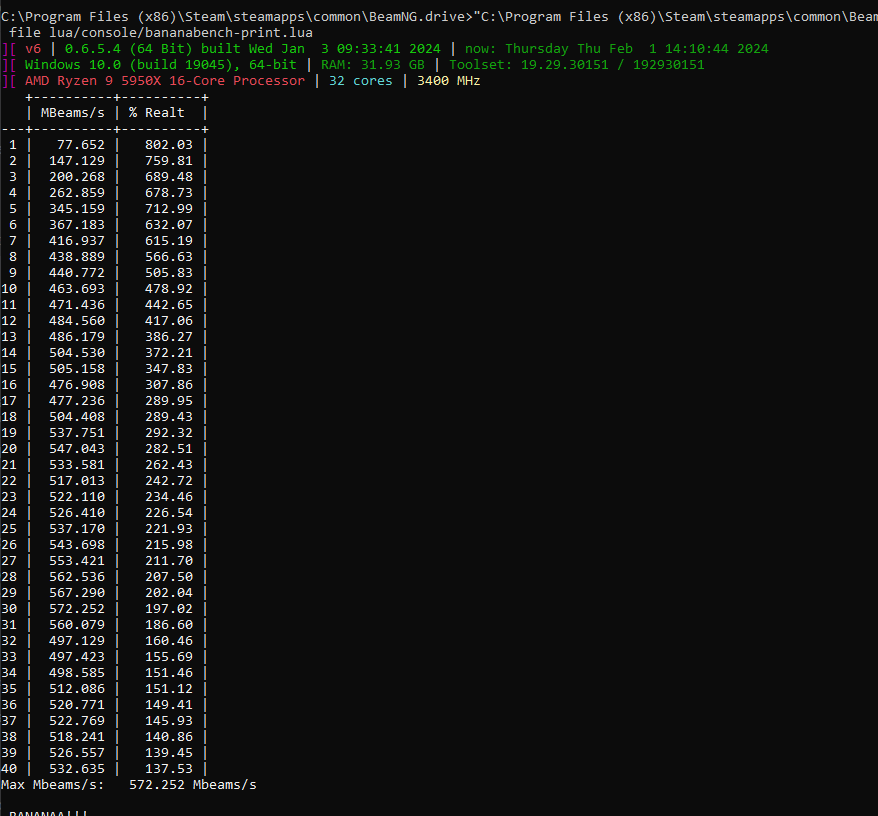The image size is (878, 816).
Task: Click the value 486.179 in row 13
Action: coord(77,337)
